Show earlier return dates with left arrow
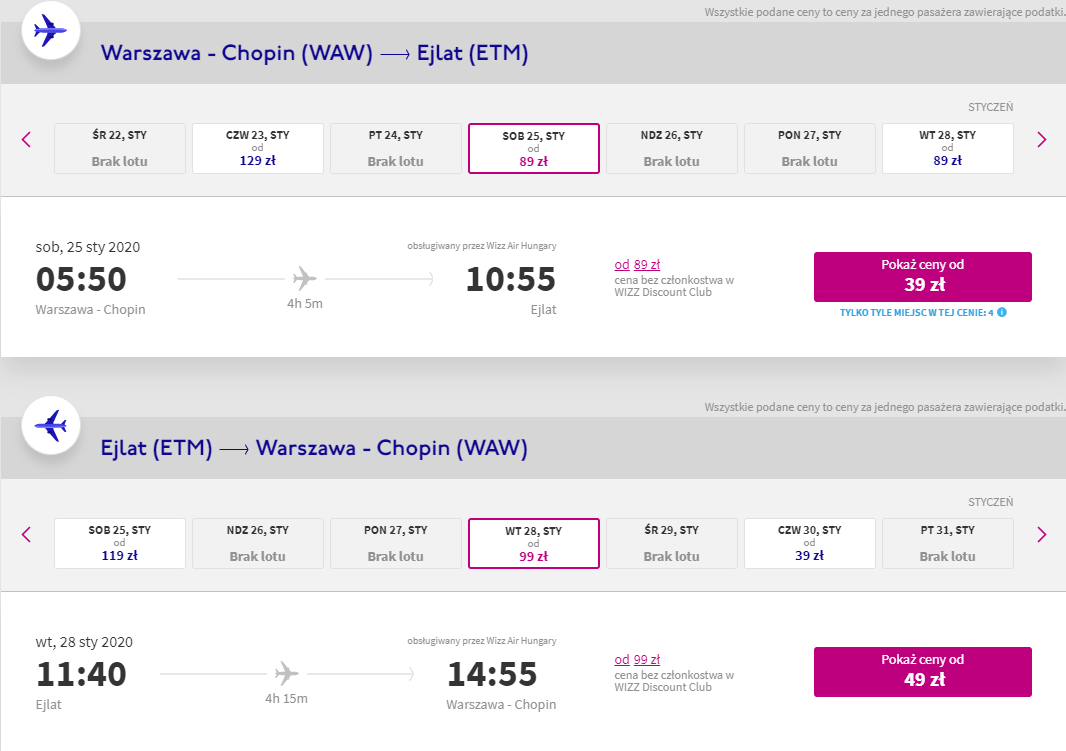This screenshot has width=1066, height=751. tap(27, 534)
